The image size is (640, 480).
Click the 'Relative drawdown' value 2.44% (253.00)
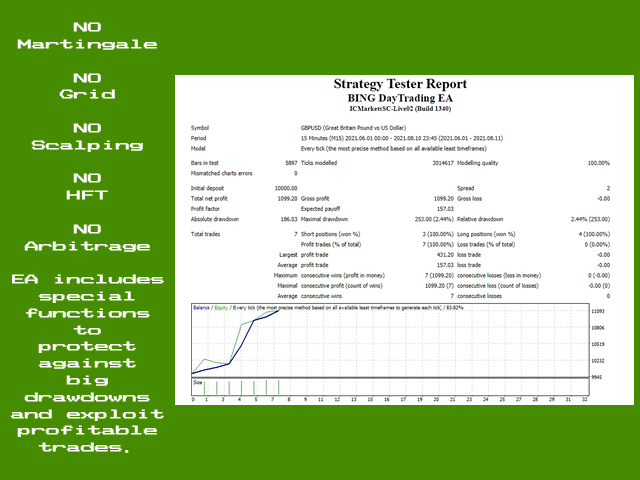click(x=590, y=219)
